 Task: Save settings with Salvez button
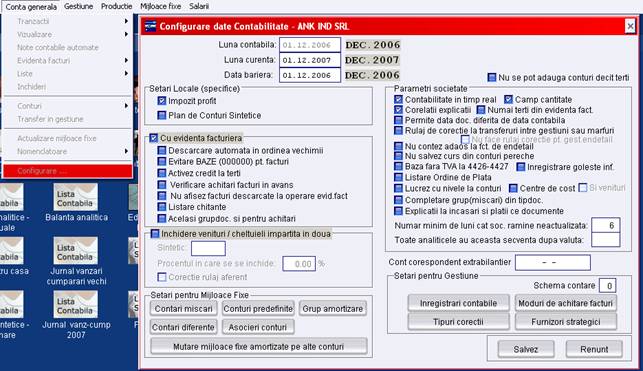pyautogui.click(x=526, y=349)
